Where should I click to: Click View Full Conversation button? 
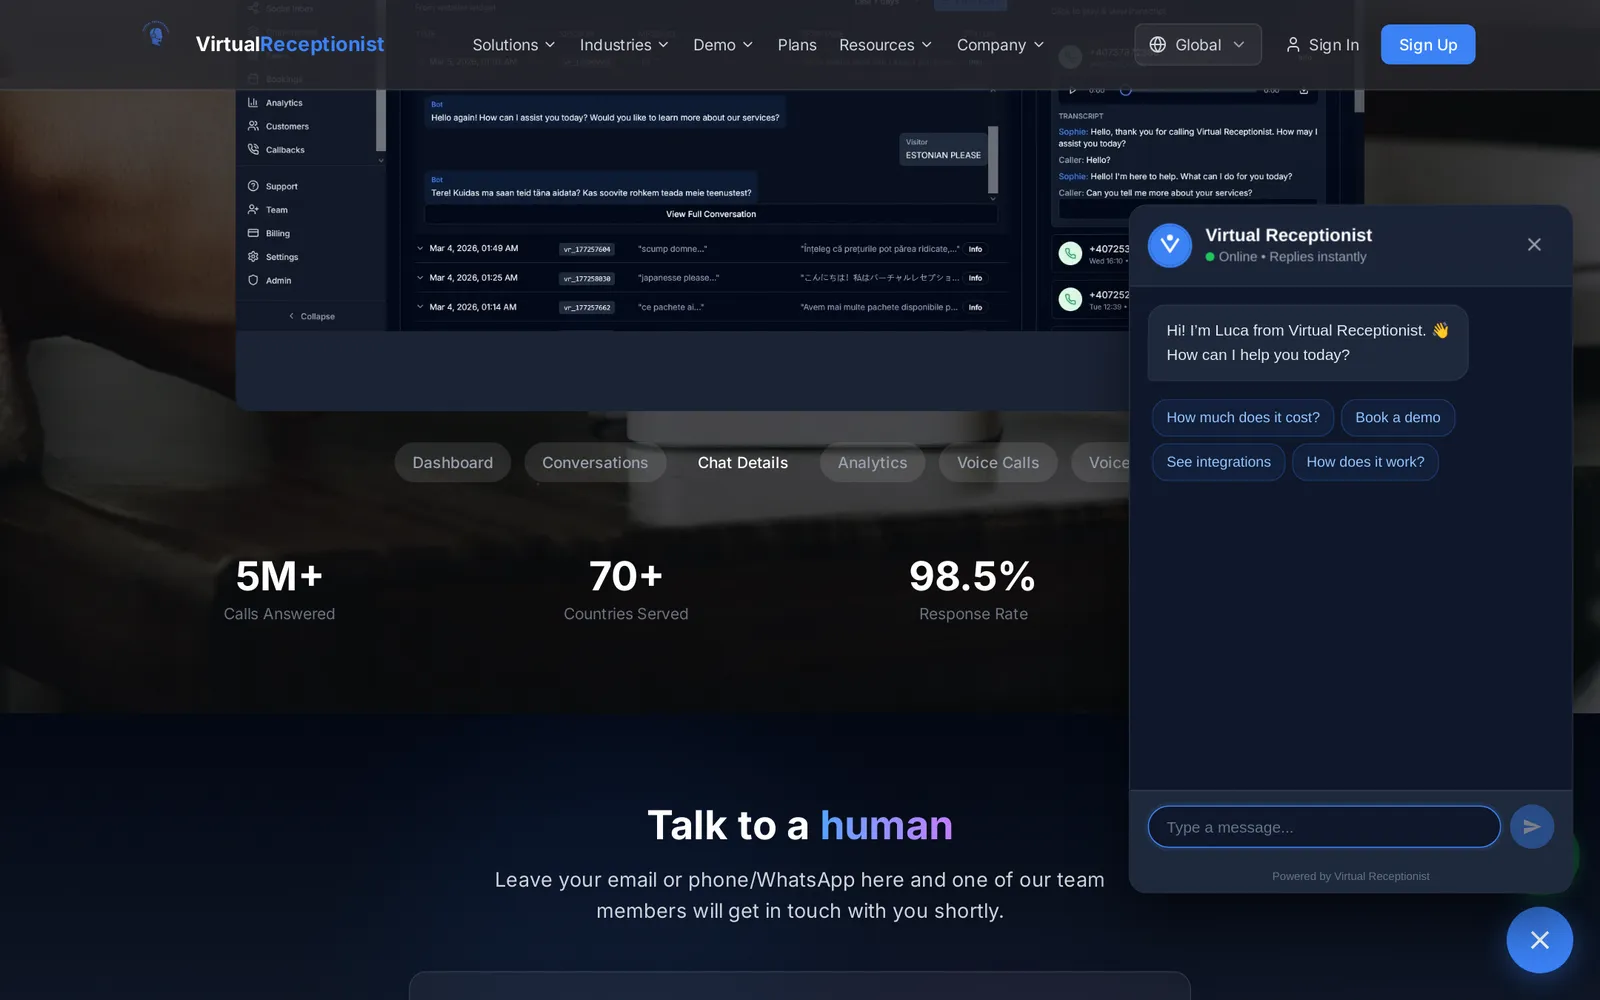(x=711, y=214)
